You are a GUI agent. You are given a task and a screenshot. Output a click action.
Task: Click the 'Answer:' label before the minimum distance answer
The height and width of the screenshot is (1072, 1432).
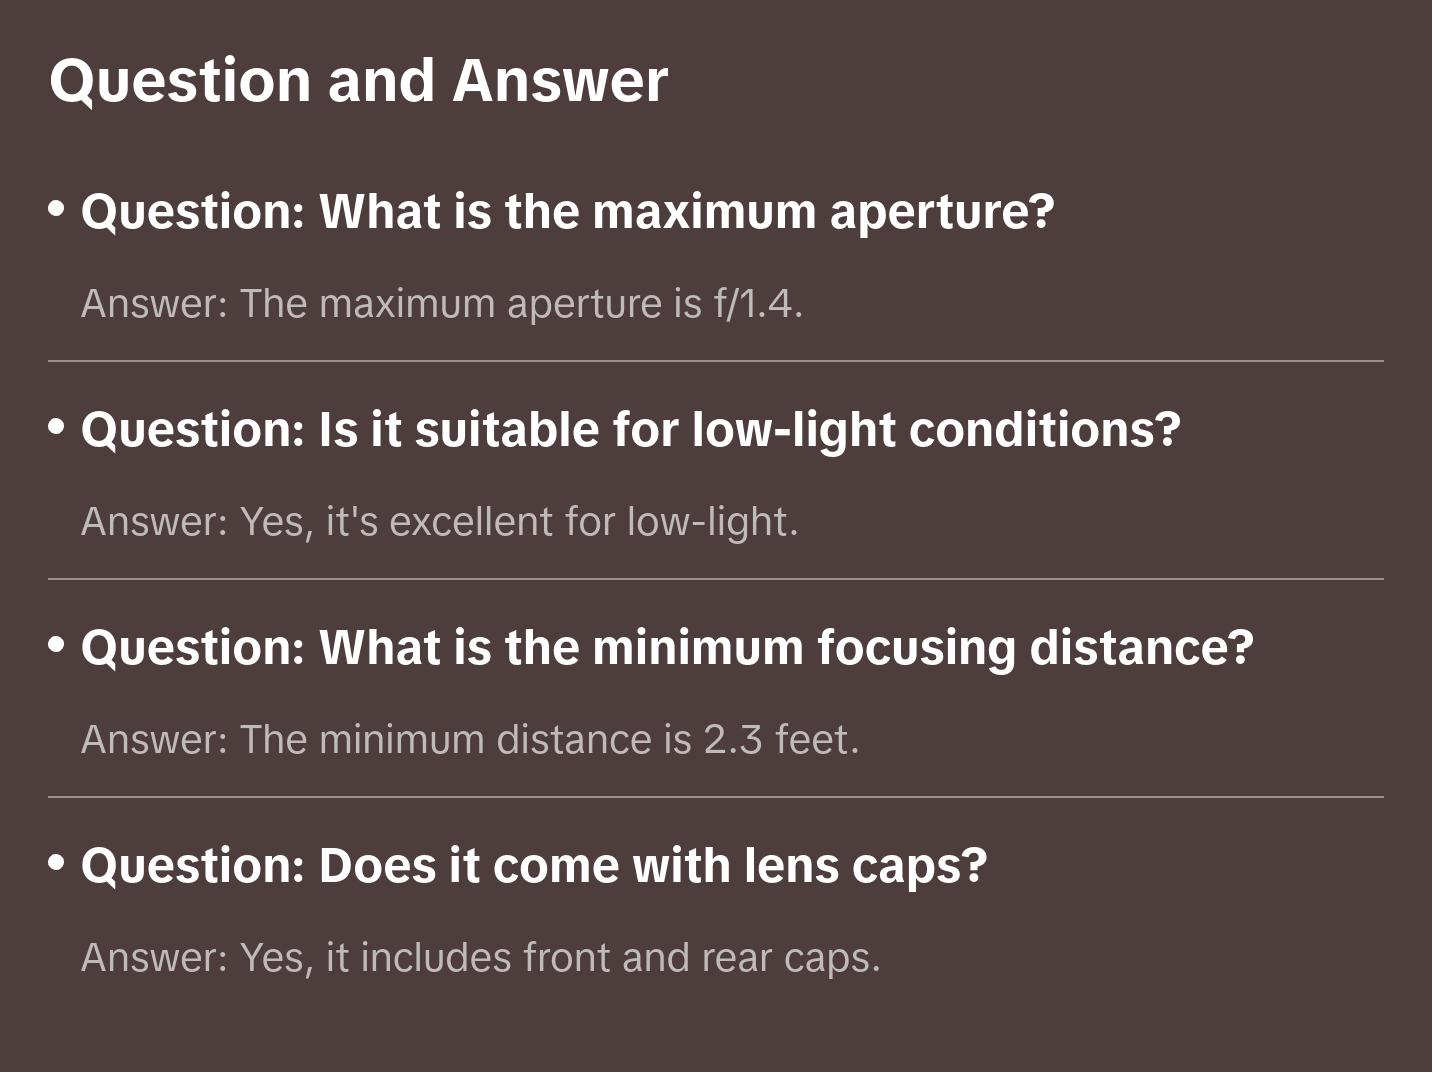[x=155, y=740]
